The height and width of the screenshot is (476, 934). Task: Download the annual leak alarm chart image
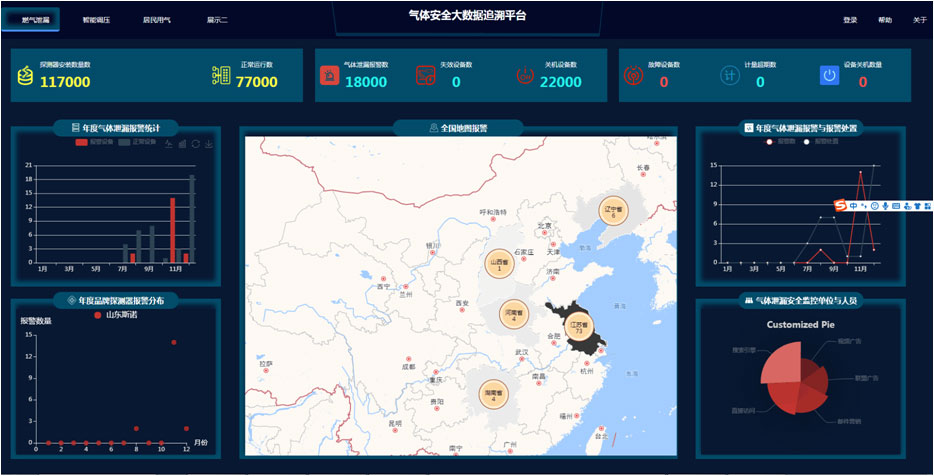click(208, 144)
